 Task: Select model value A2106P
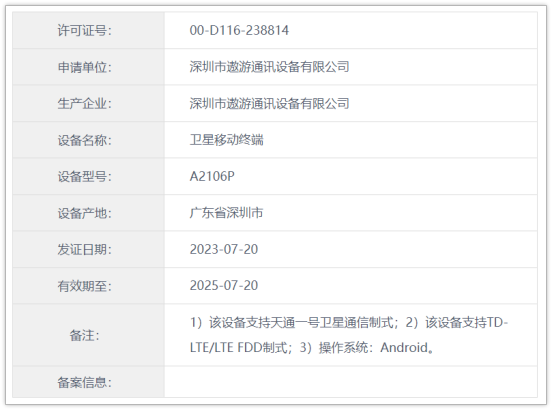212,176
